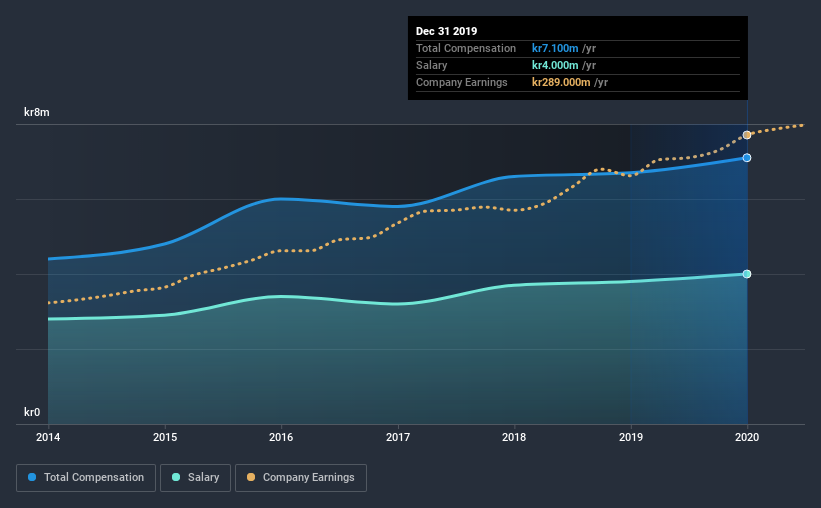
Task: Click the 2018 x-axis label
Action: tap(514, 437)
